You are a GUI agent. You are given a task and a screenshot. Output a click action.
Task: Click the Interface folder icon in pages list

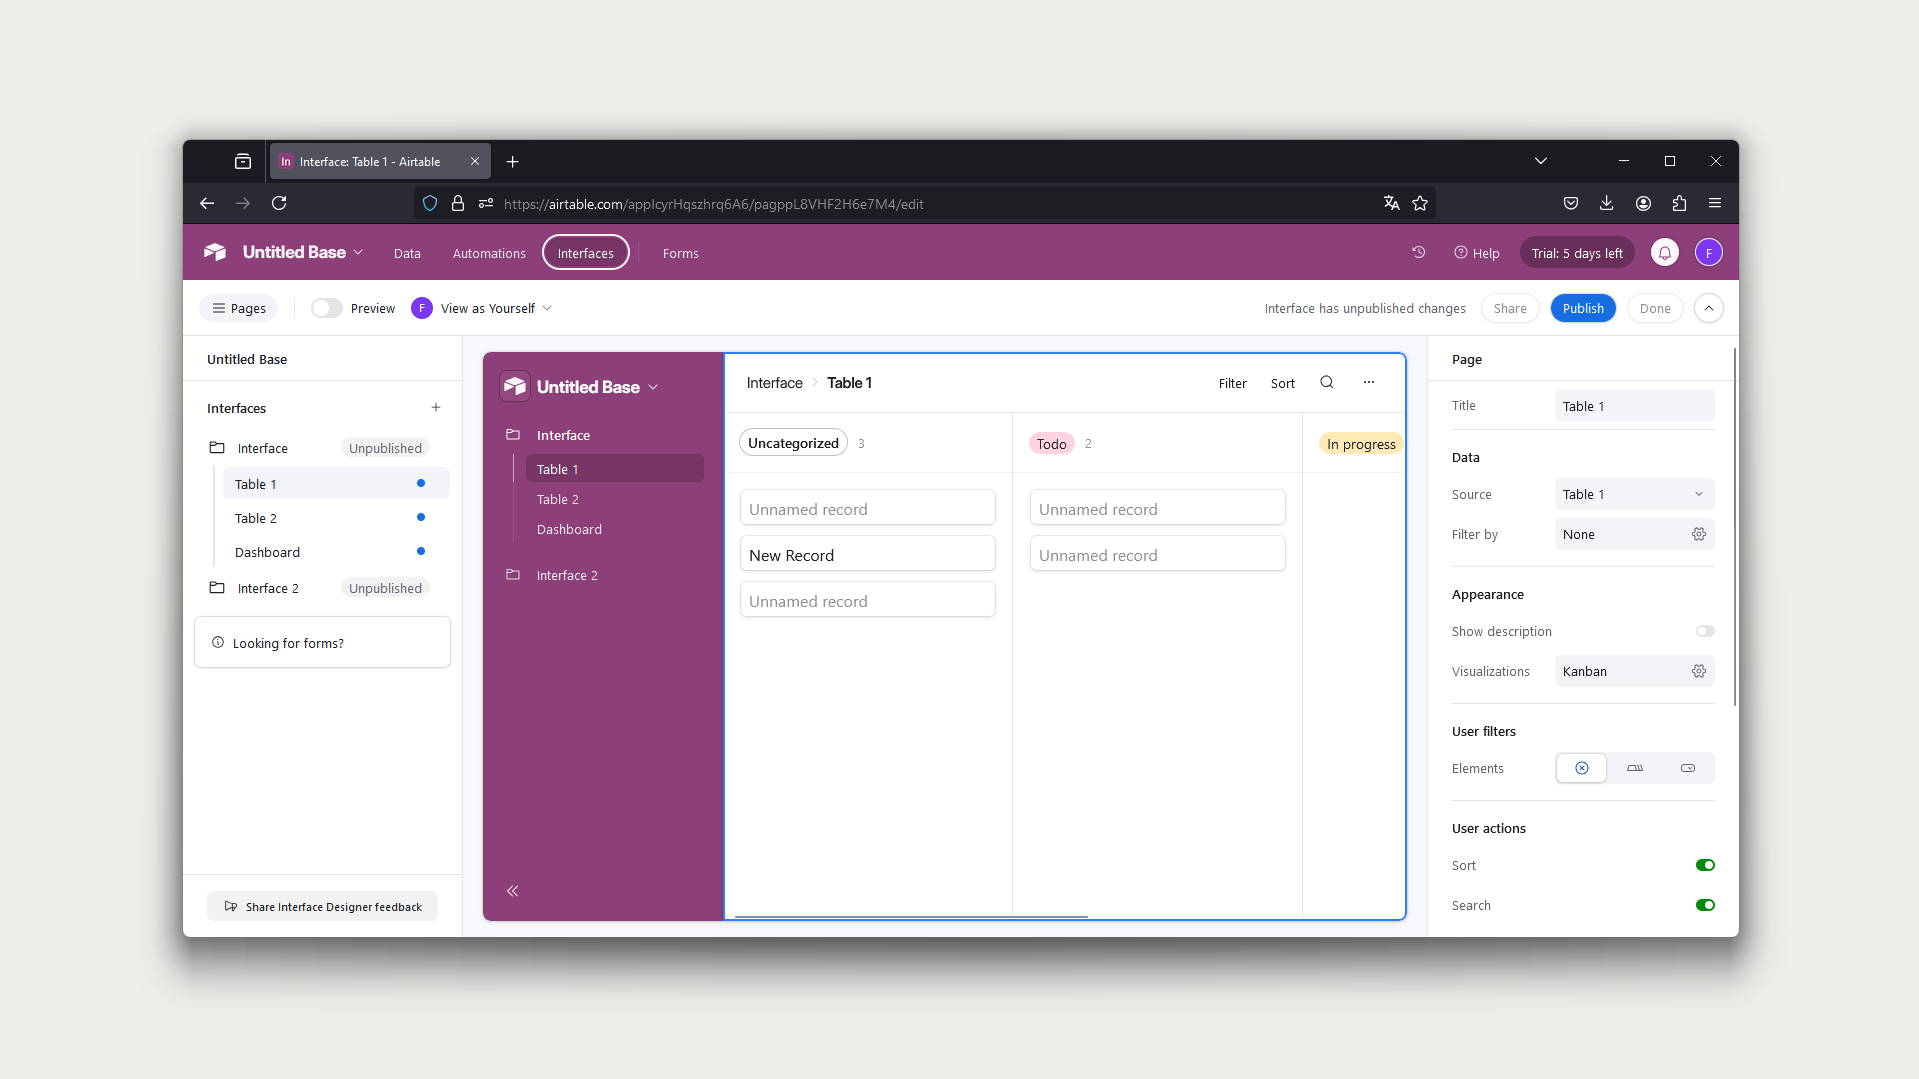(x=217, y=448)
